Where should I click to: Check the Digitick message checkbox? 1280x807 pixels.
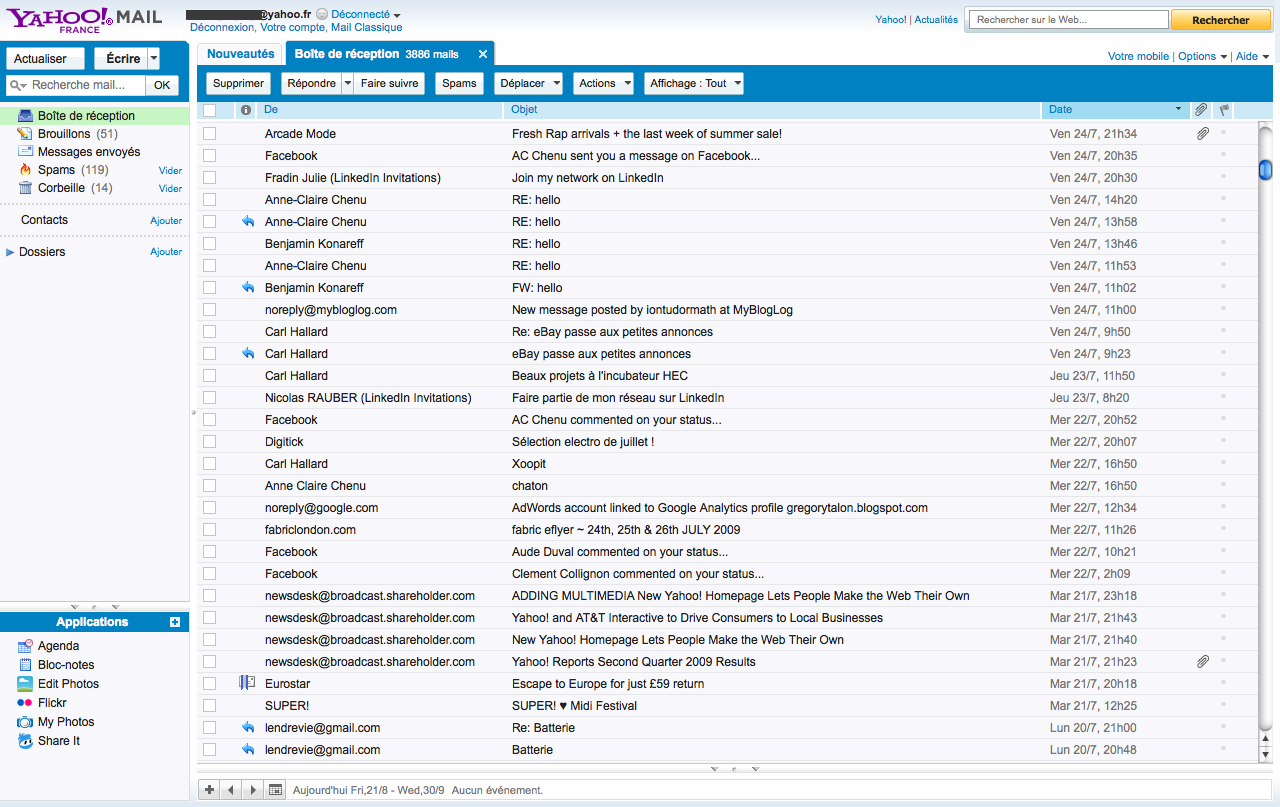click(209, 442)
